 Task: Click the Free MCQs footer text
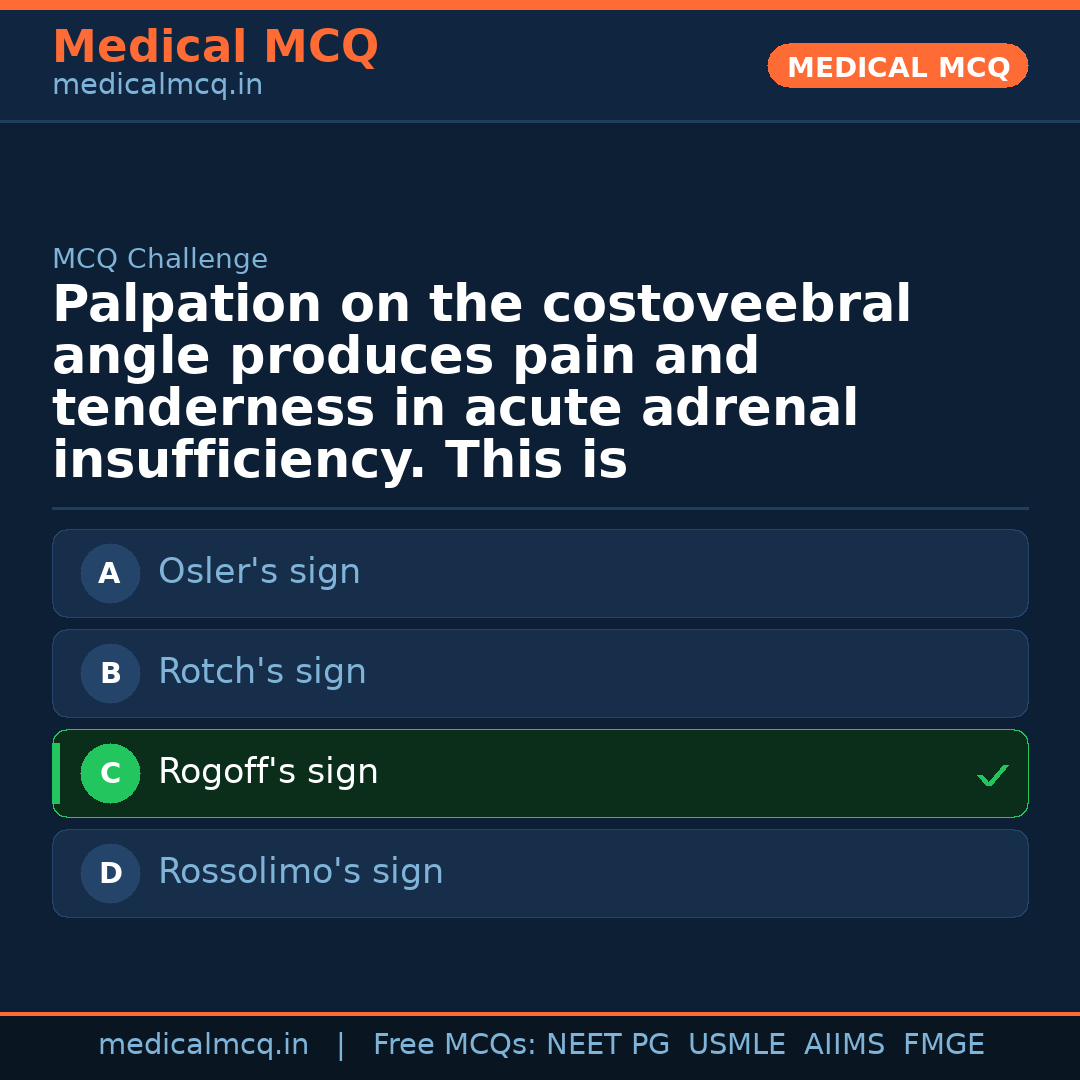click(x=455, y=1045)
